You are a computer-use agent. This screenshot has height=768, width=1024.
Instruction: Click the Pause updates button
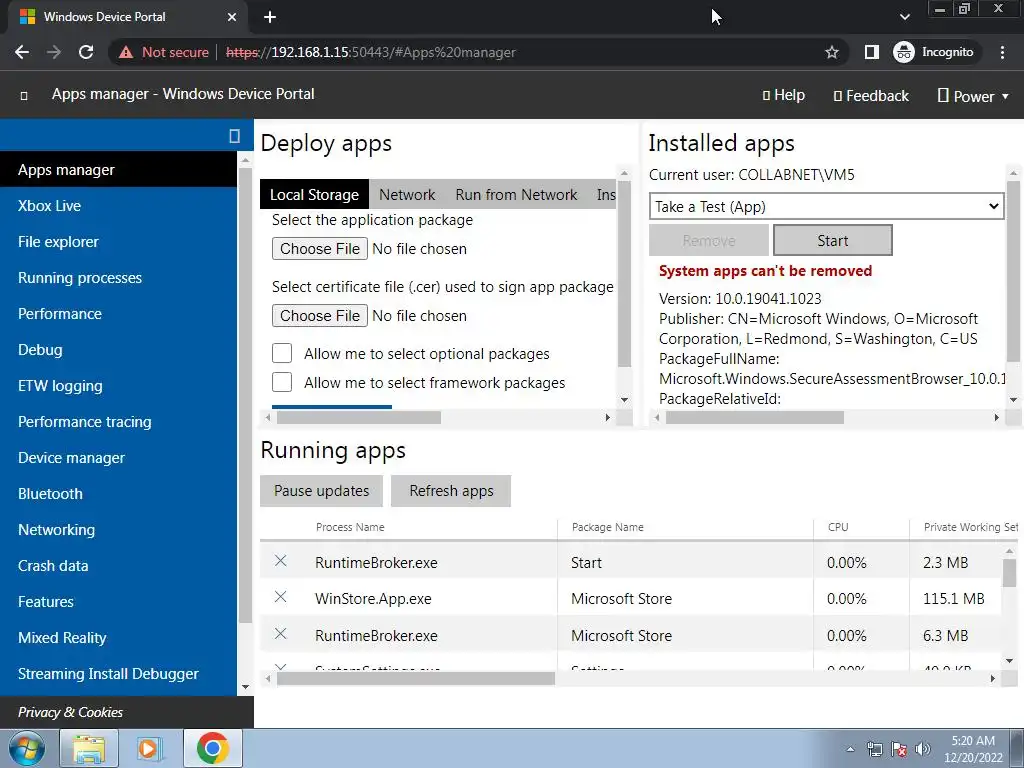pyautogui.click(x=321, y=490)
